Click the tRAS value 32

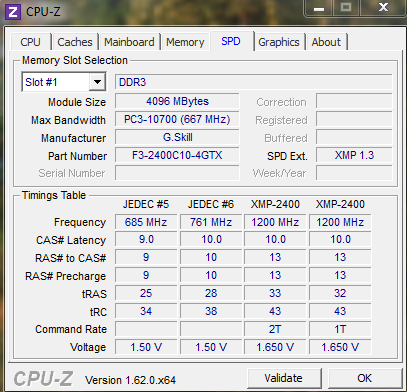tap(340, 293)
